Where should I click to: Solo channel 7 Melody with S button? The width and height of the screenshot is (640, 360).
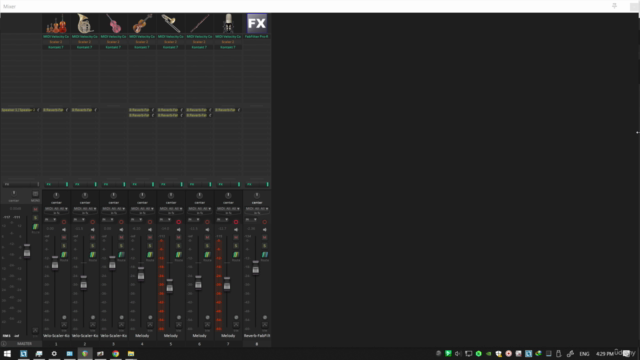click(x=236, y=246)
